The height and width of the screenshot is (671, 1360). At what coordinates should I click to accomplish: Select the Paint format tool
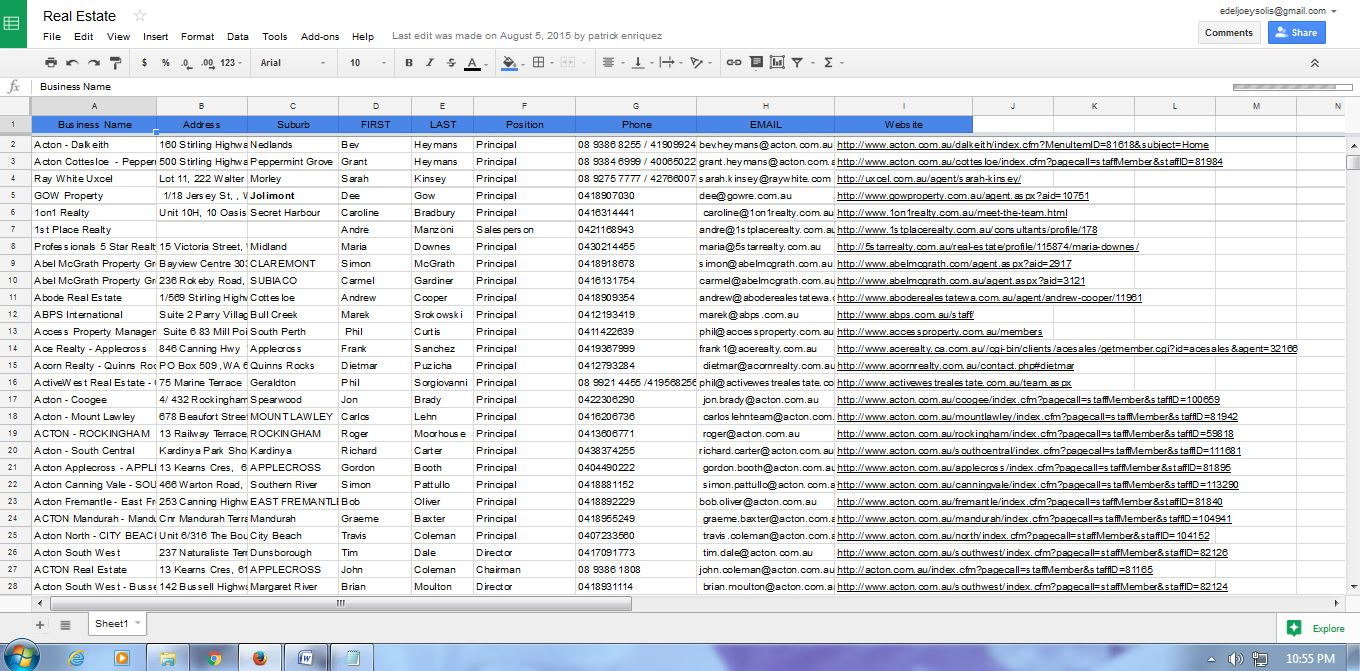(x=115, y=62)
